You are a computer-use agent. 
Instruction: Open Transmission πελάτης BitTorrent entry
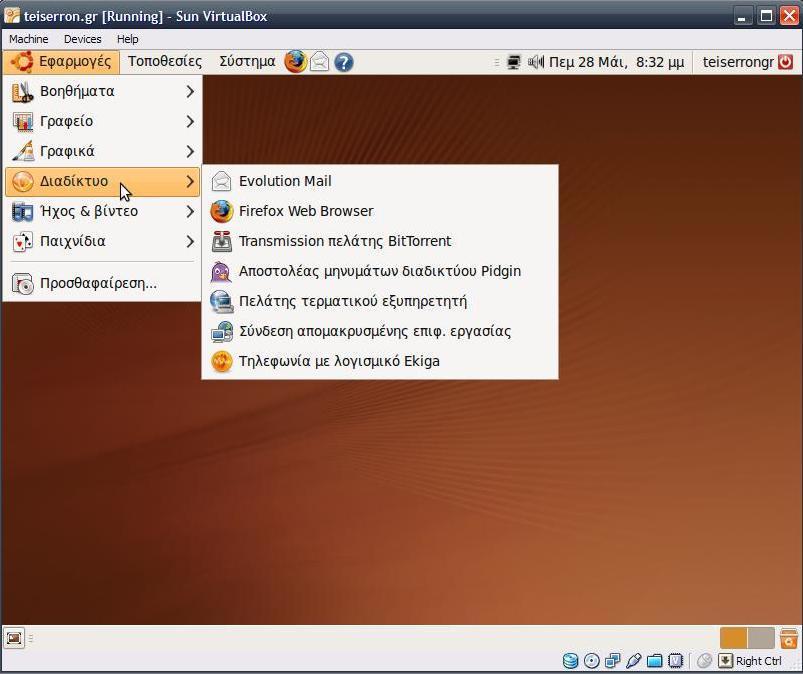(380, 241)
